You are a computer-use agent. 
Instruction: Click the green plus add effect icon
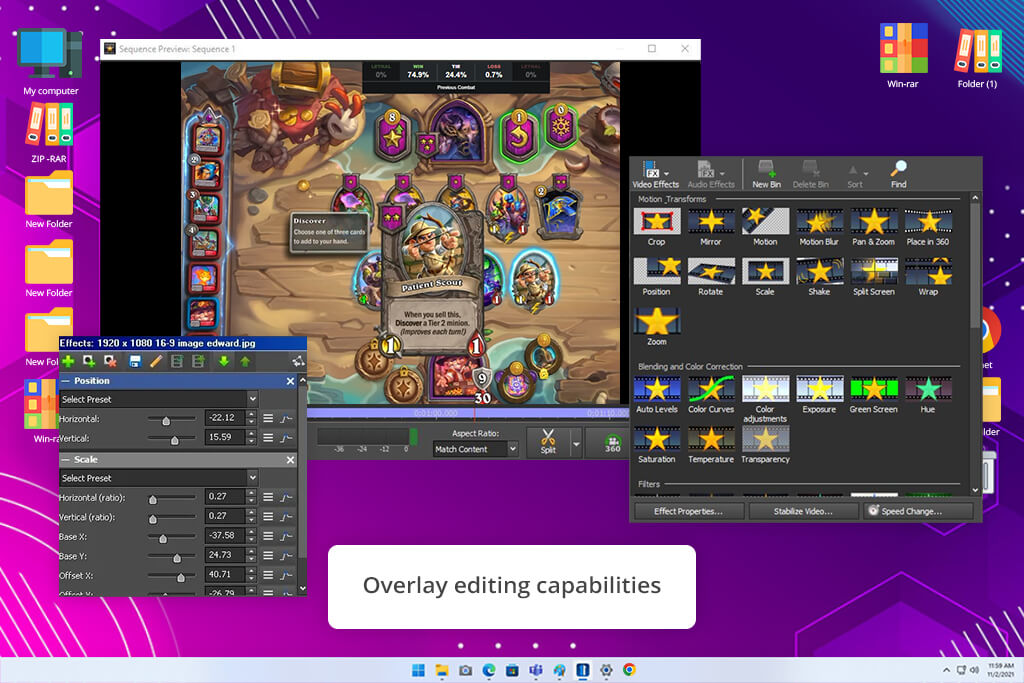pyautogui.click(x=68, y=361)
